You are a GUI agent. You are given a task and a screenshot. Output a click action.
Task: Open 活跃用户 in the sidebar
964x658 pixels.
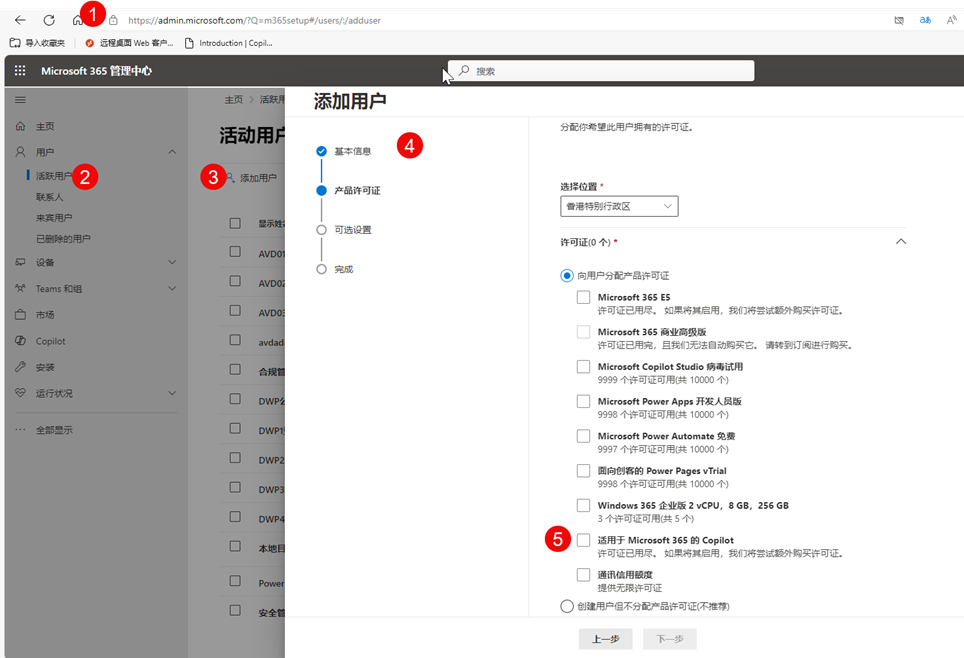coord(54,176)
